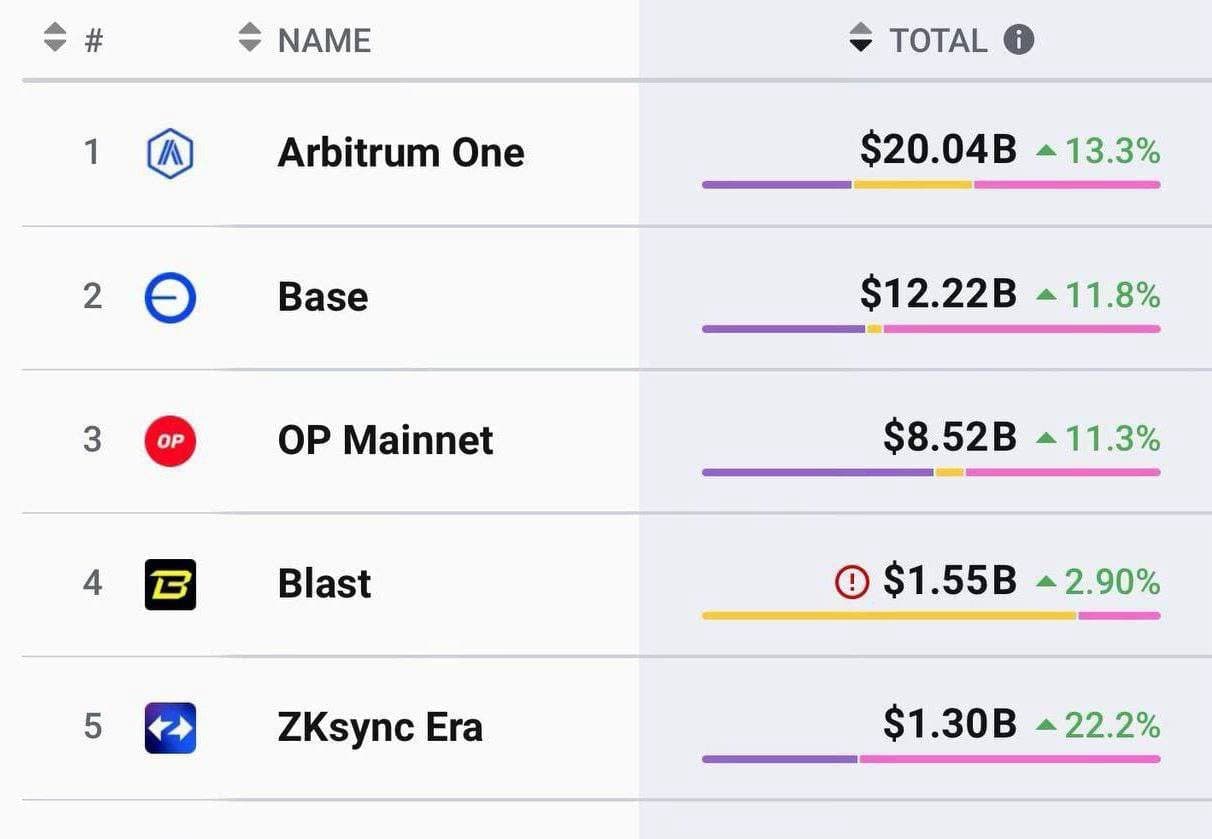1212x839 pixels.
Task: Sort the TOTAL column using its arrows
Action: click(x=860, y=40)
